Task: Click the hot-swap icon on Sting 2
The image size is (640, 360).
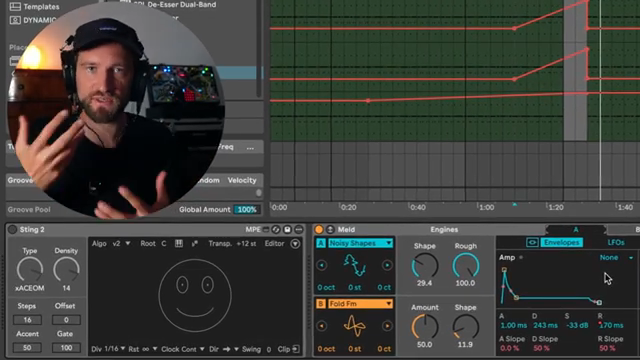Action: tap(276, 229)
